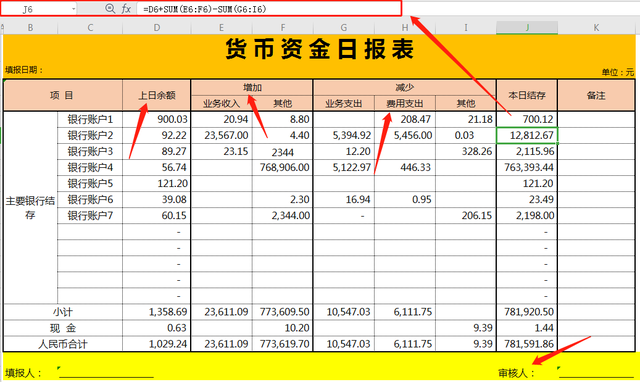
Task: Click the 银行账户3 cell
Action: point(90,151)
